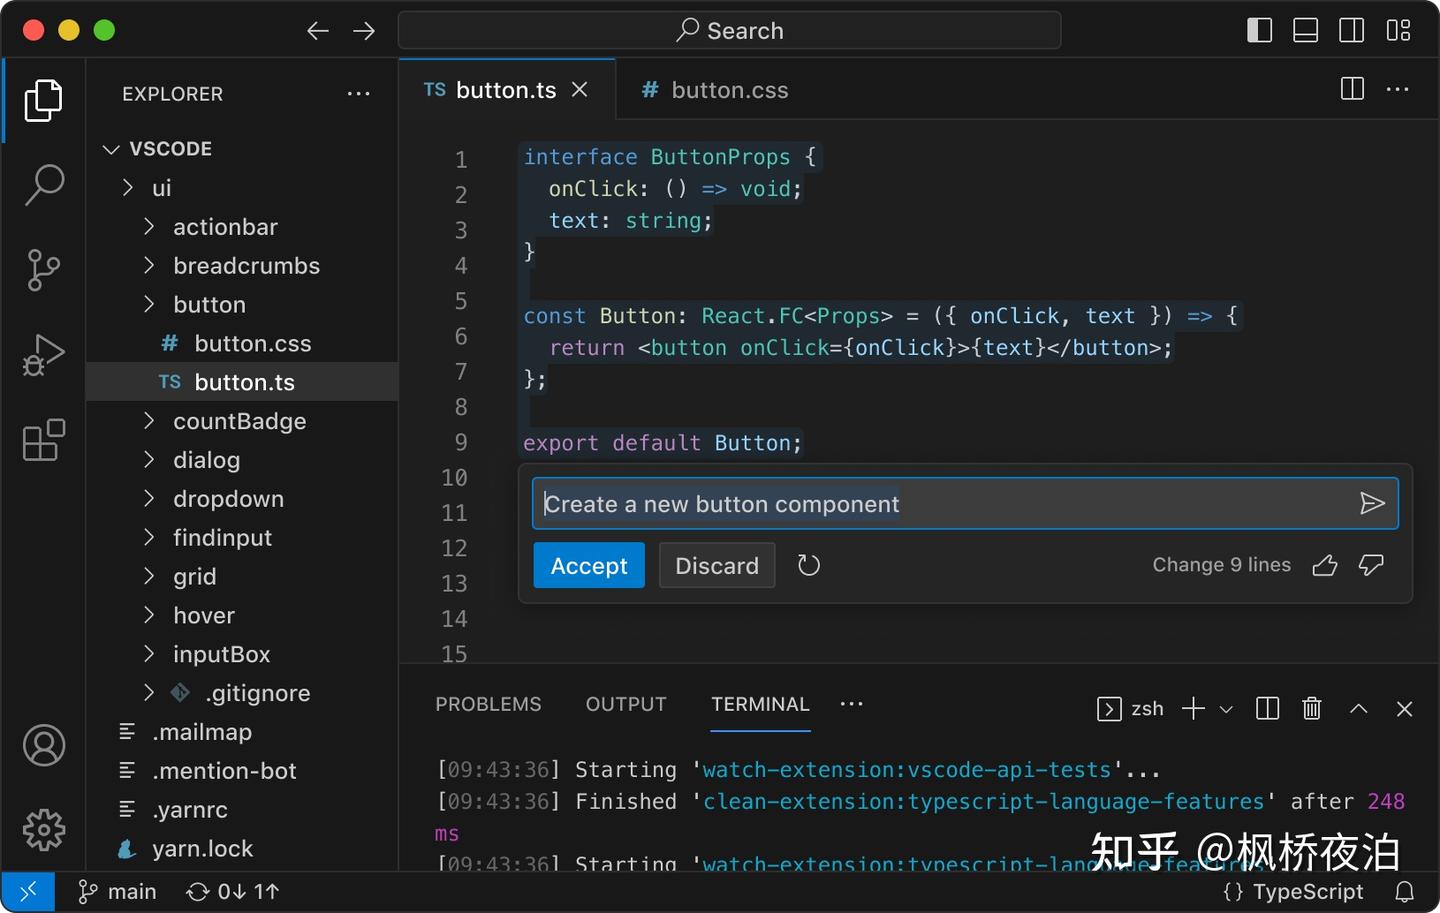Expand the ui folder
Image resolution: width=1440 pixels, height=913 pixels.
tap(242, 188)
